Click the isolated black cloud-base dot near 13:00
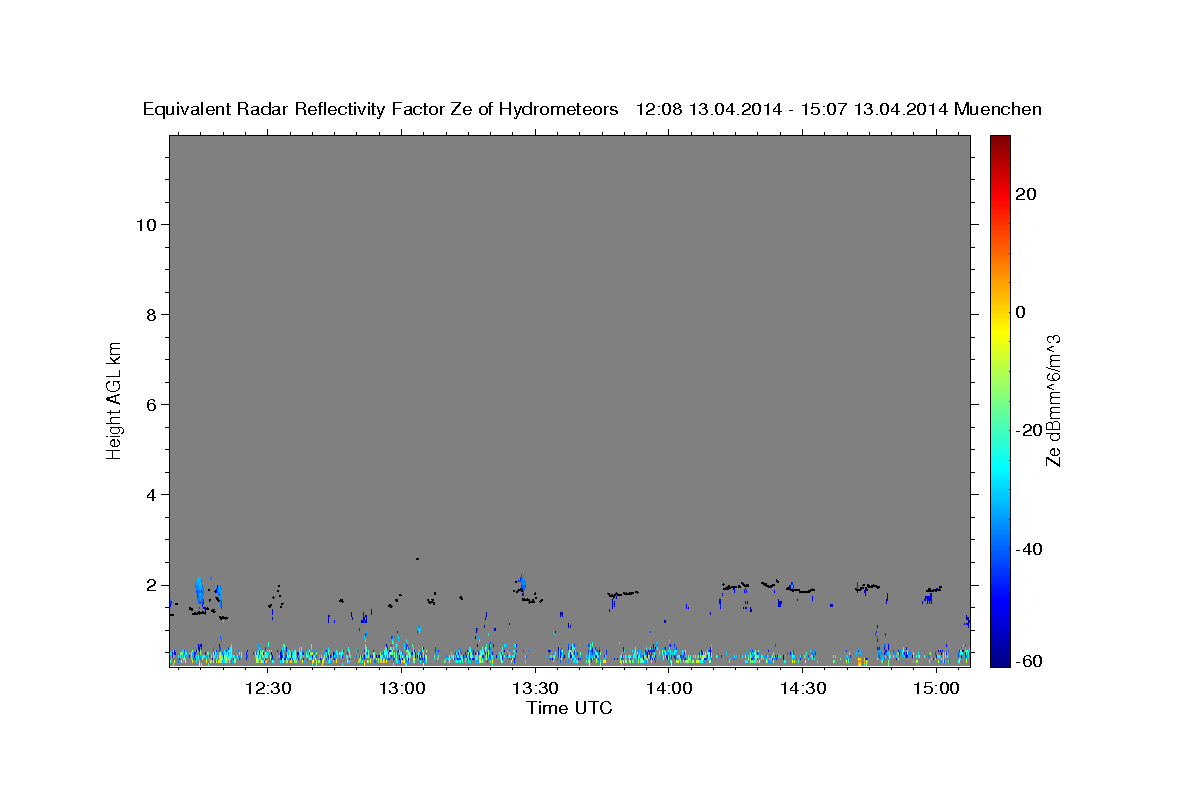This screenshot has height=800, width=1200. pos(417,558)
